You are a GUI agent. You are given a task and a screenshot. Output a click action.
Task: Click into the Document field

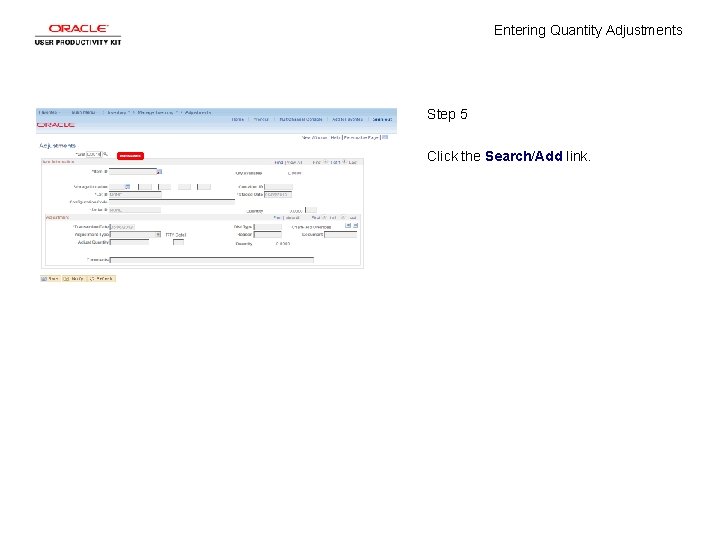coord(341,235)
